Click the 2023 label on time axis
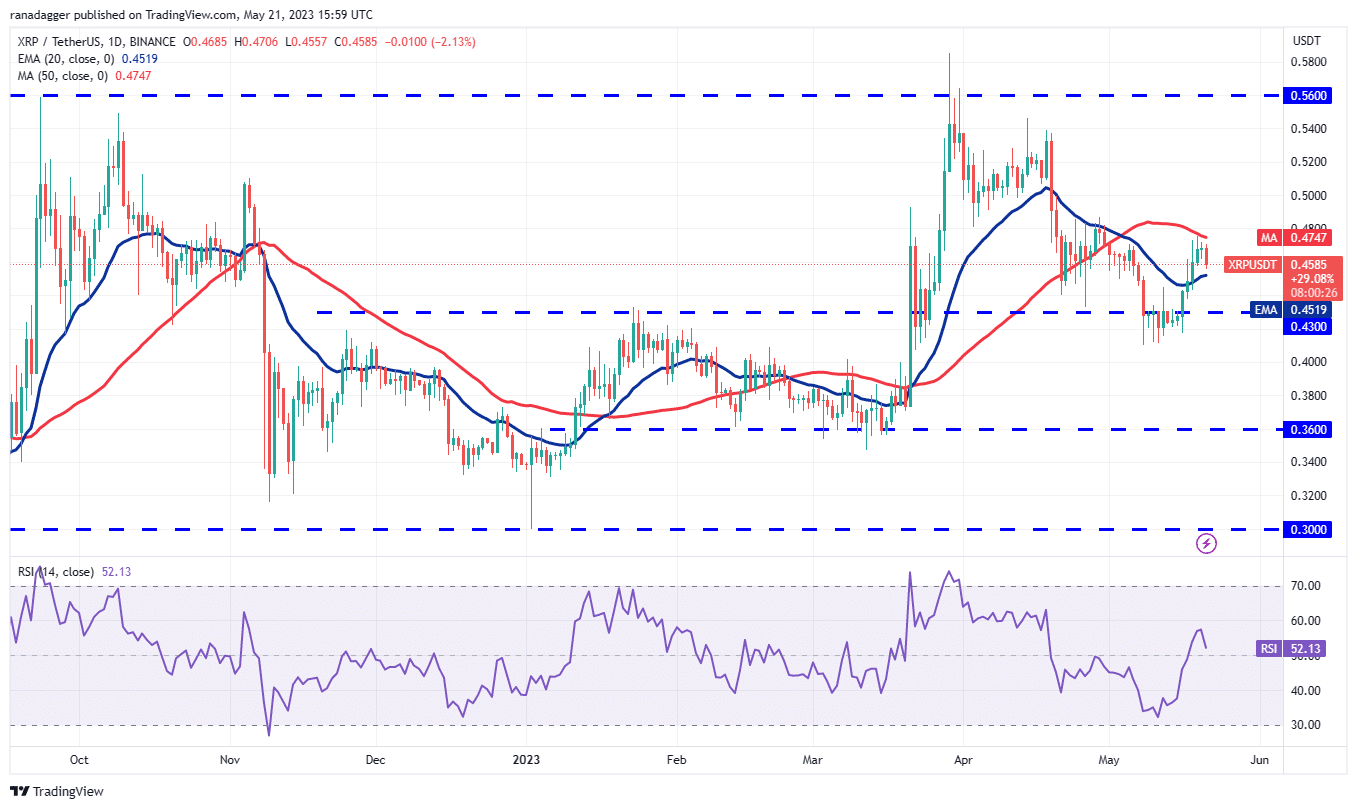This screenshot has width=1357, height=809. (526, 760)
